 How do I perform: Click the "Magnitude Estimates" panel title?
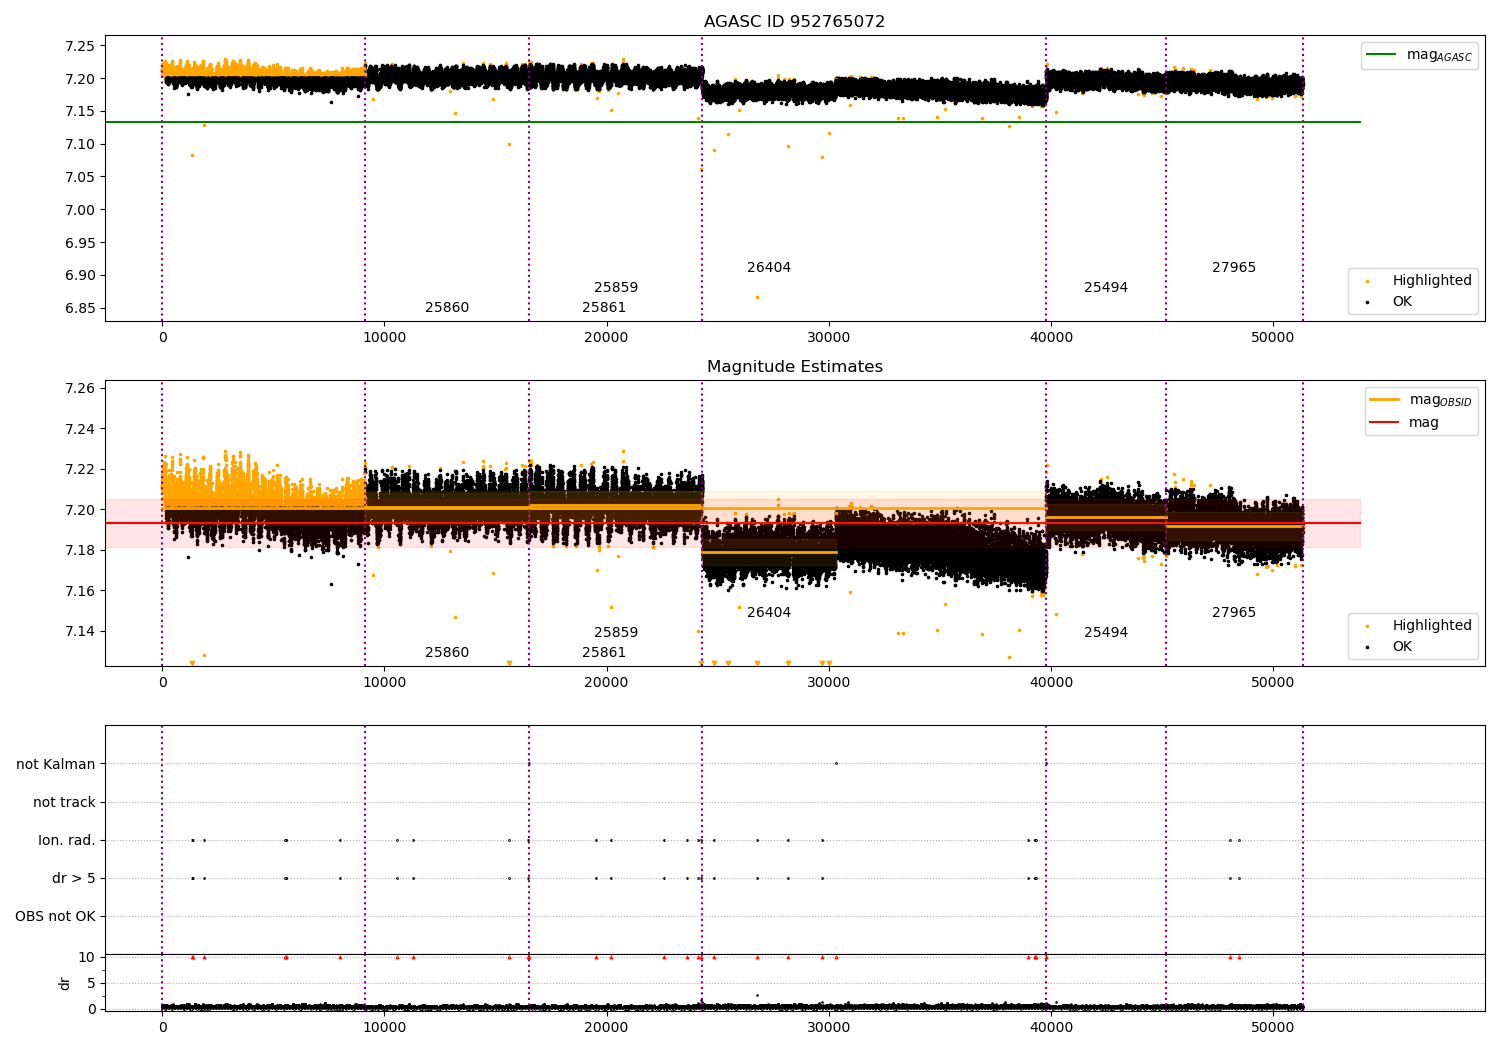point(794,367)
